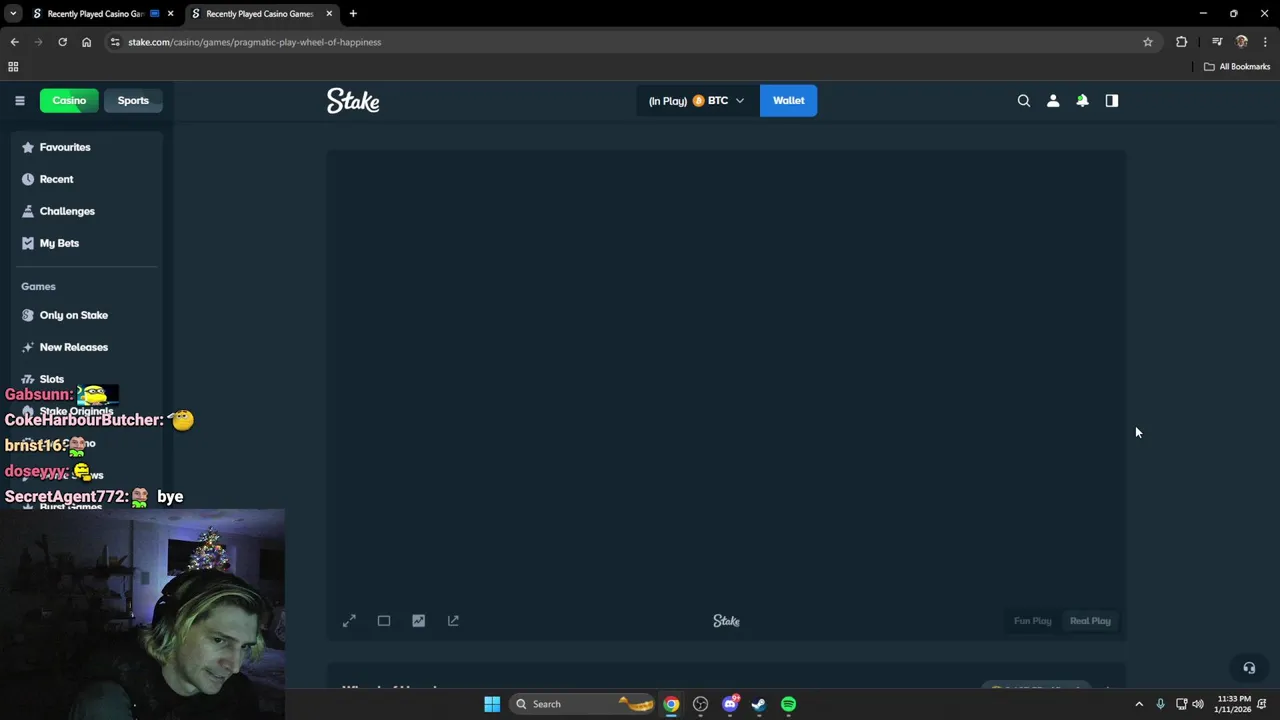This screenshot has height=720, width=1280.
Task: Open the Wallet button
Action: [788, 100]
